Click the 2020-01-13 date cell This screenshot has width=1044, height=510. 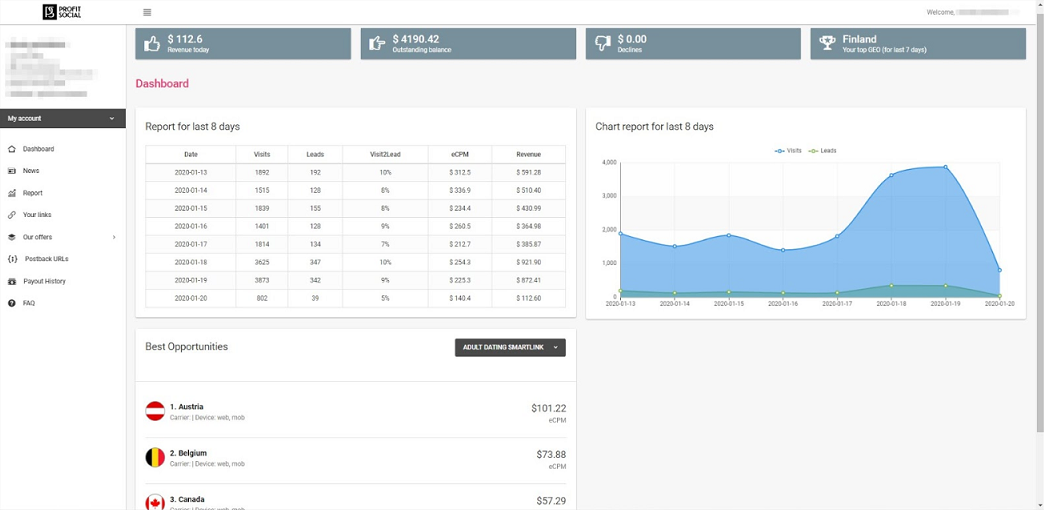(190, 172)
